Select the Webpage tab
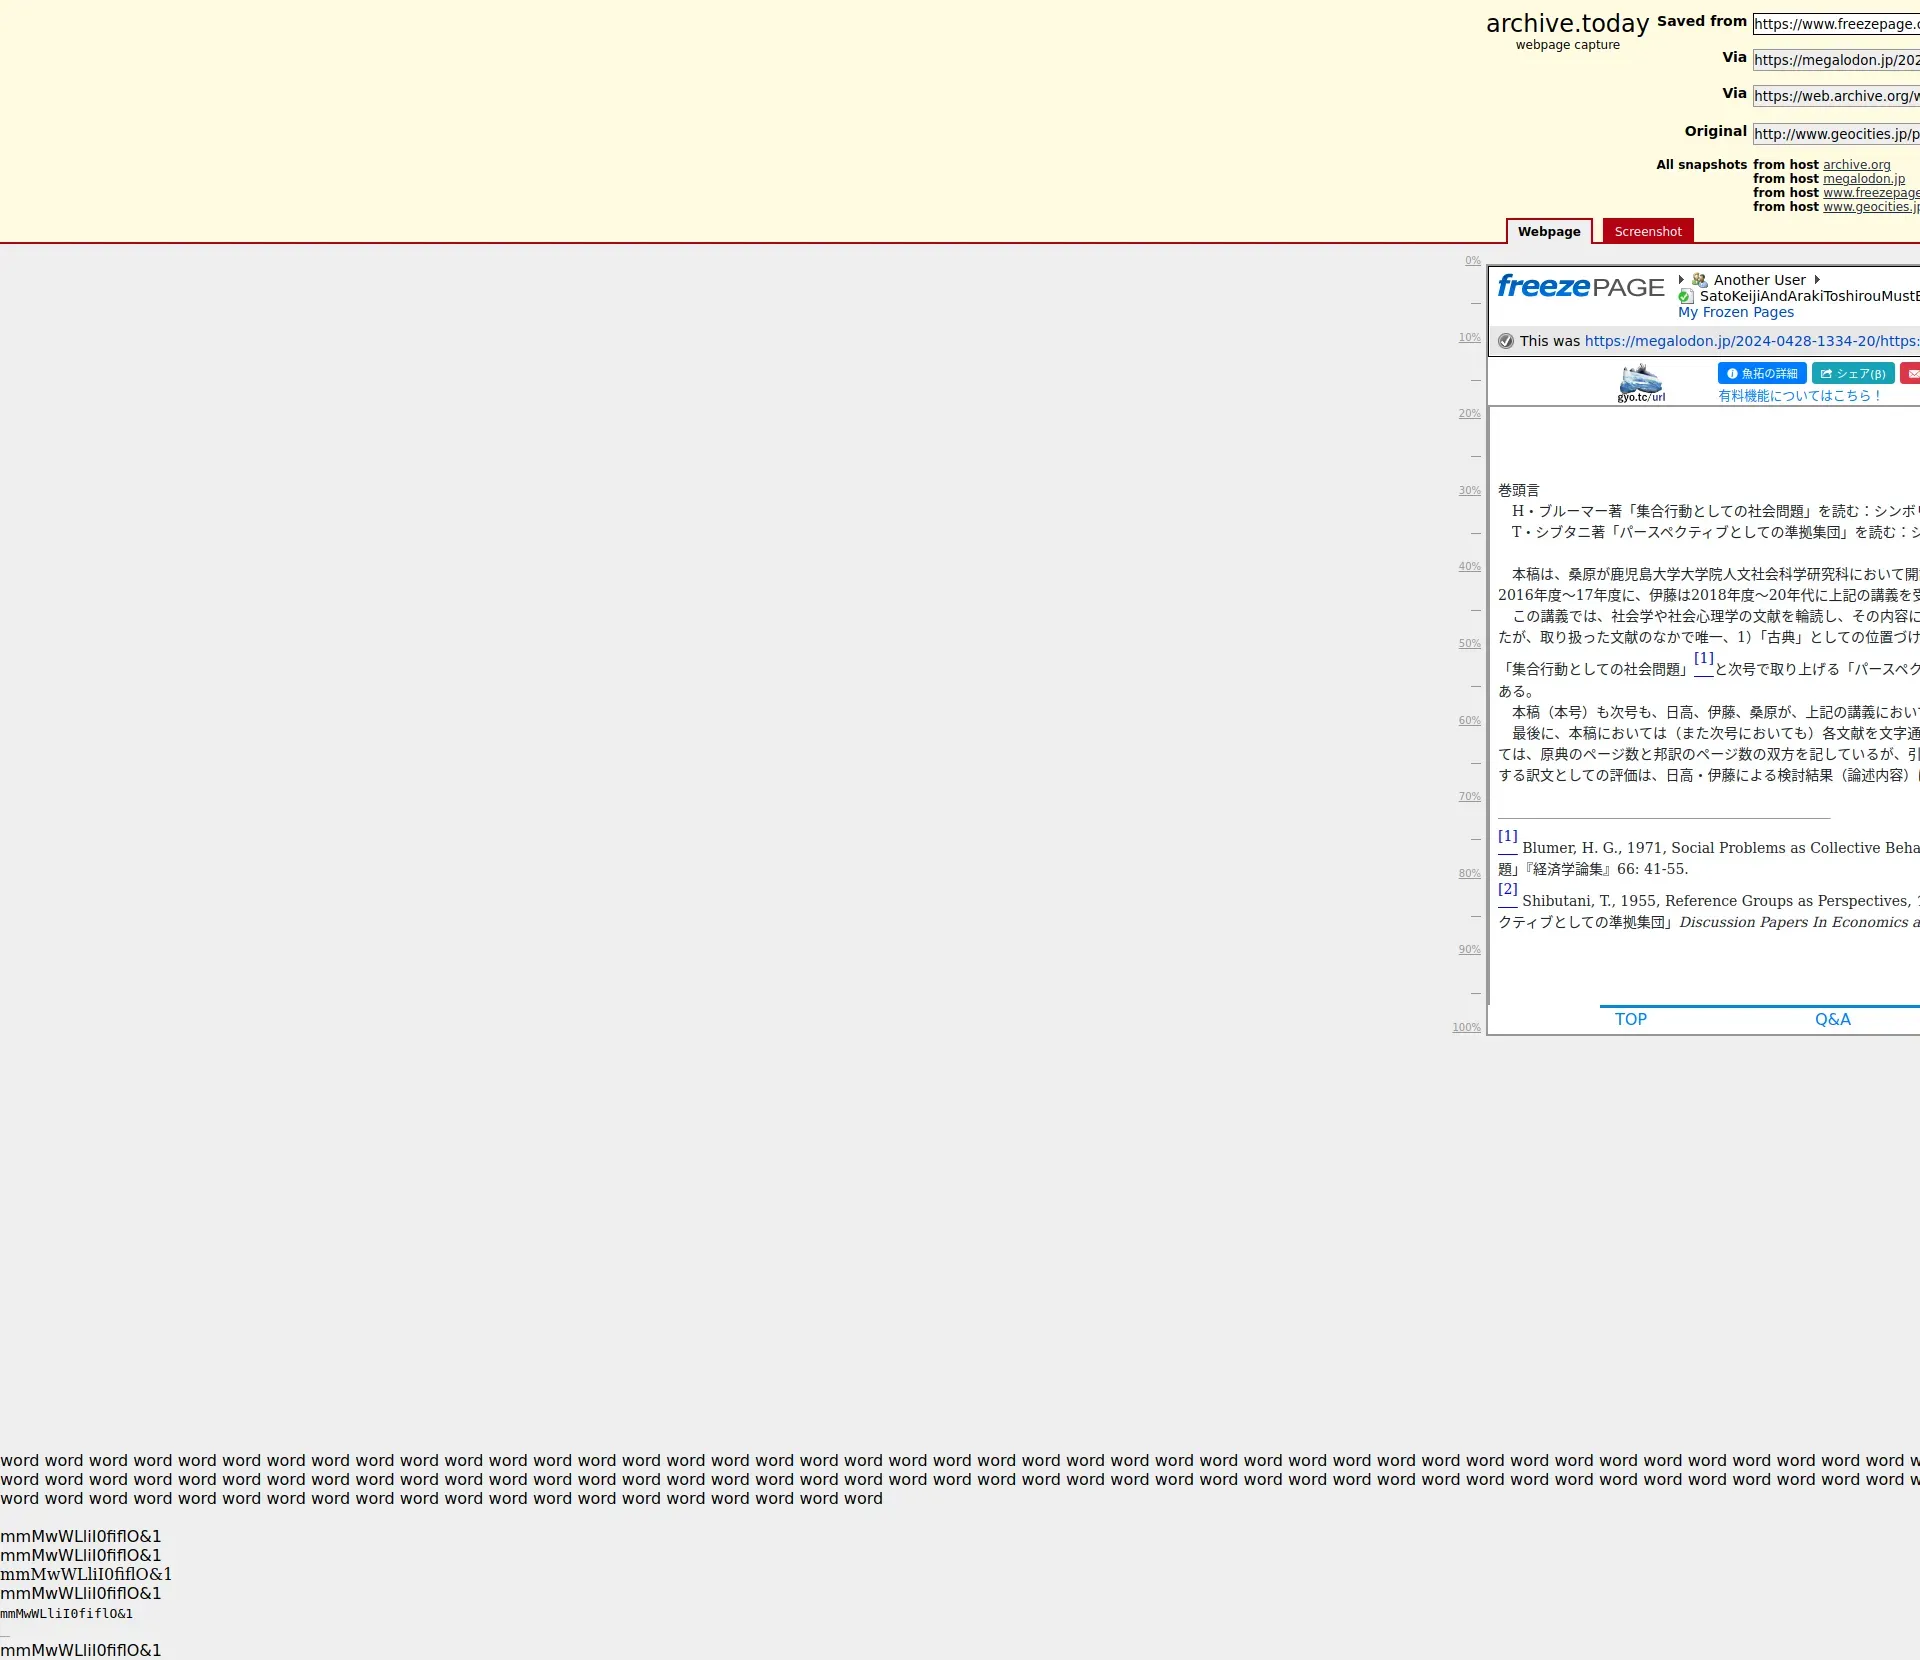Viewport: 1920px width, 1660px height. (1548, 231)
